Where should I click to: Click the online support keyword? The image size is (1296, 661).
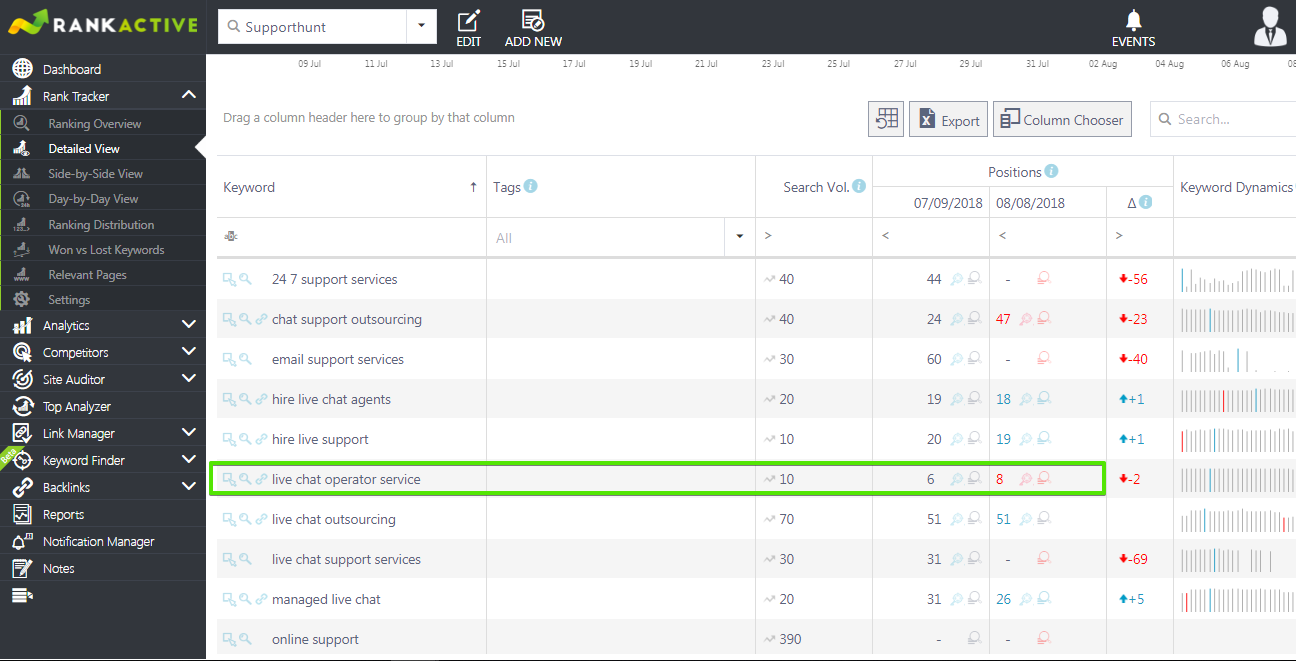coord(315,639)
